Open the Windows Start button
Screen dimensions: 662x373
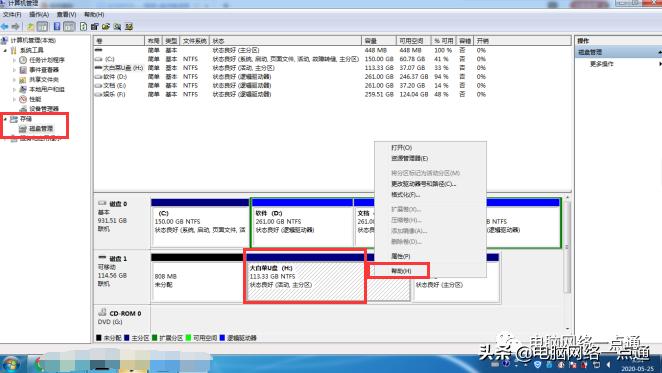coord(10,364)
